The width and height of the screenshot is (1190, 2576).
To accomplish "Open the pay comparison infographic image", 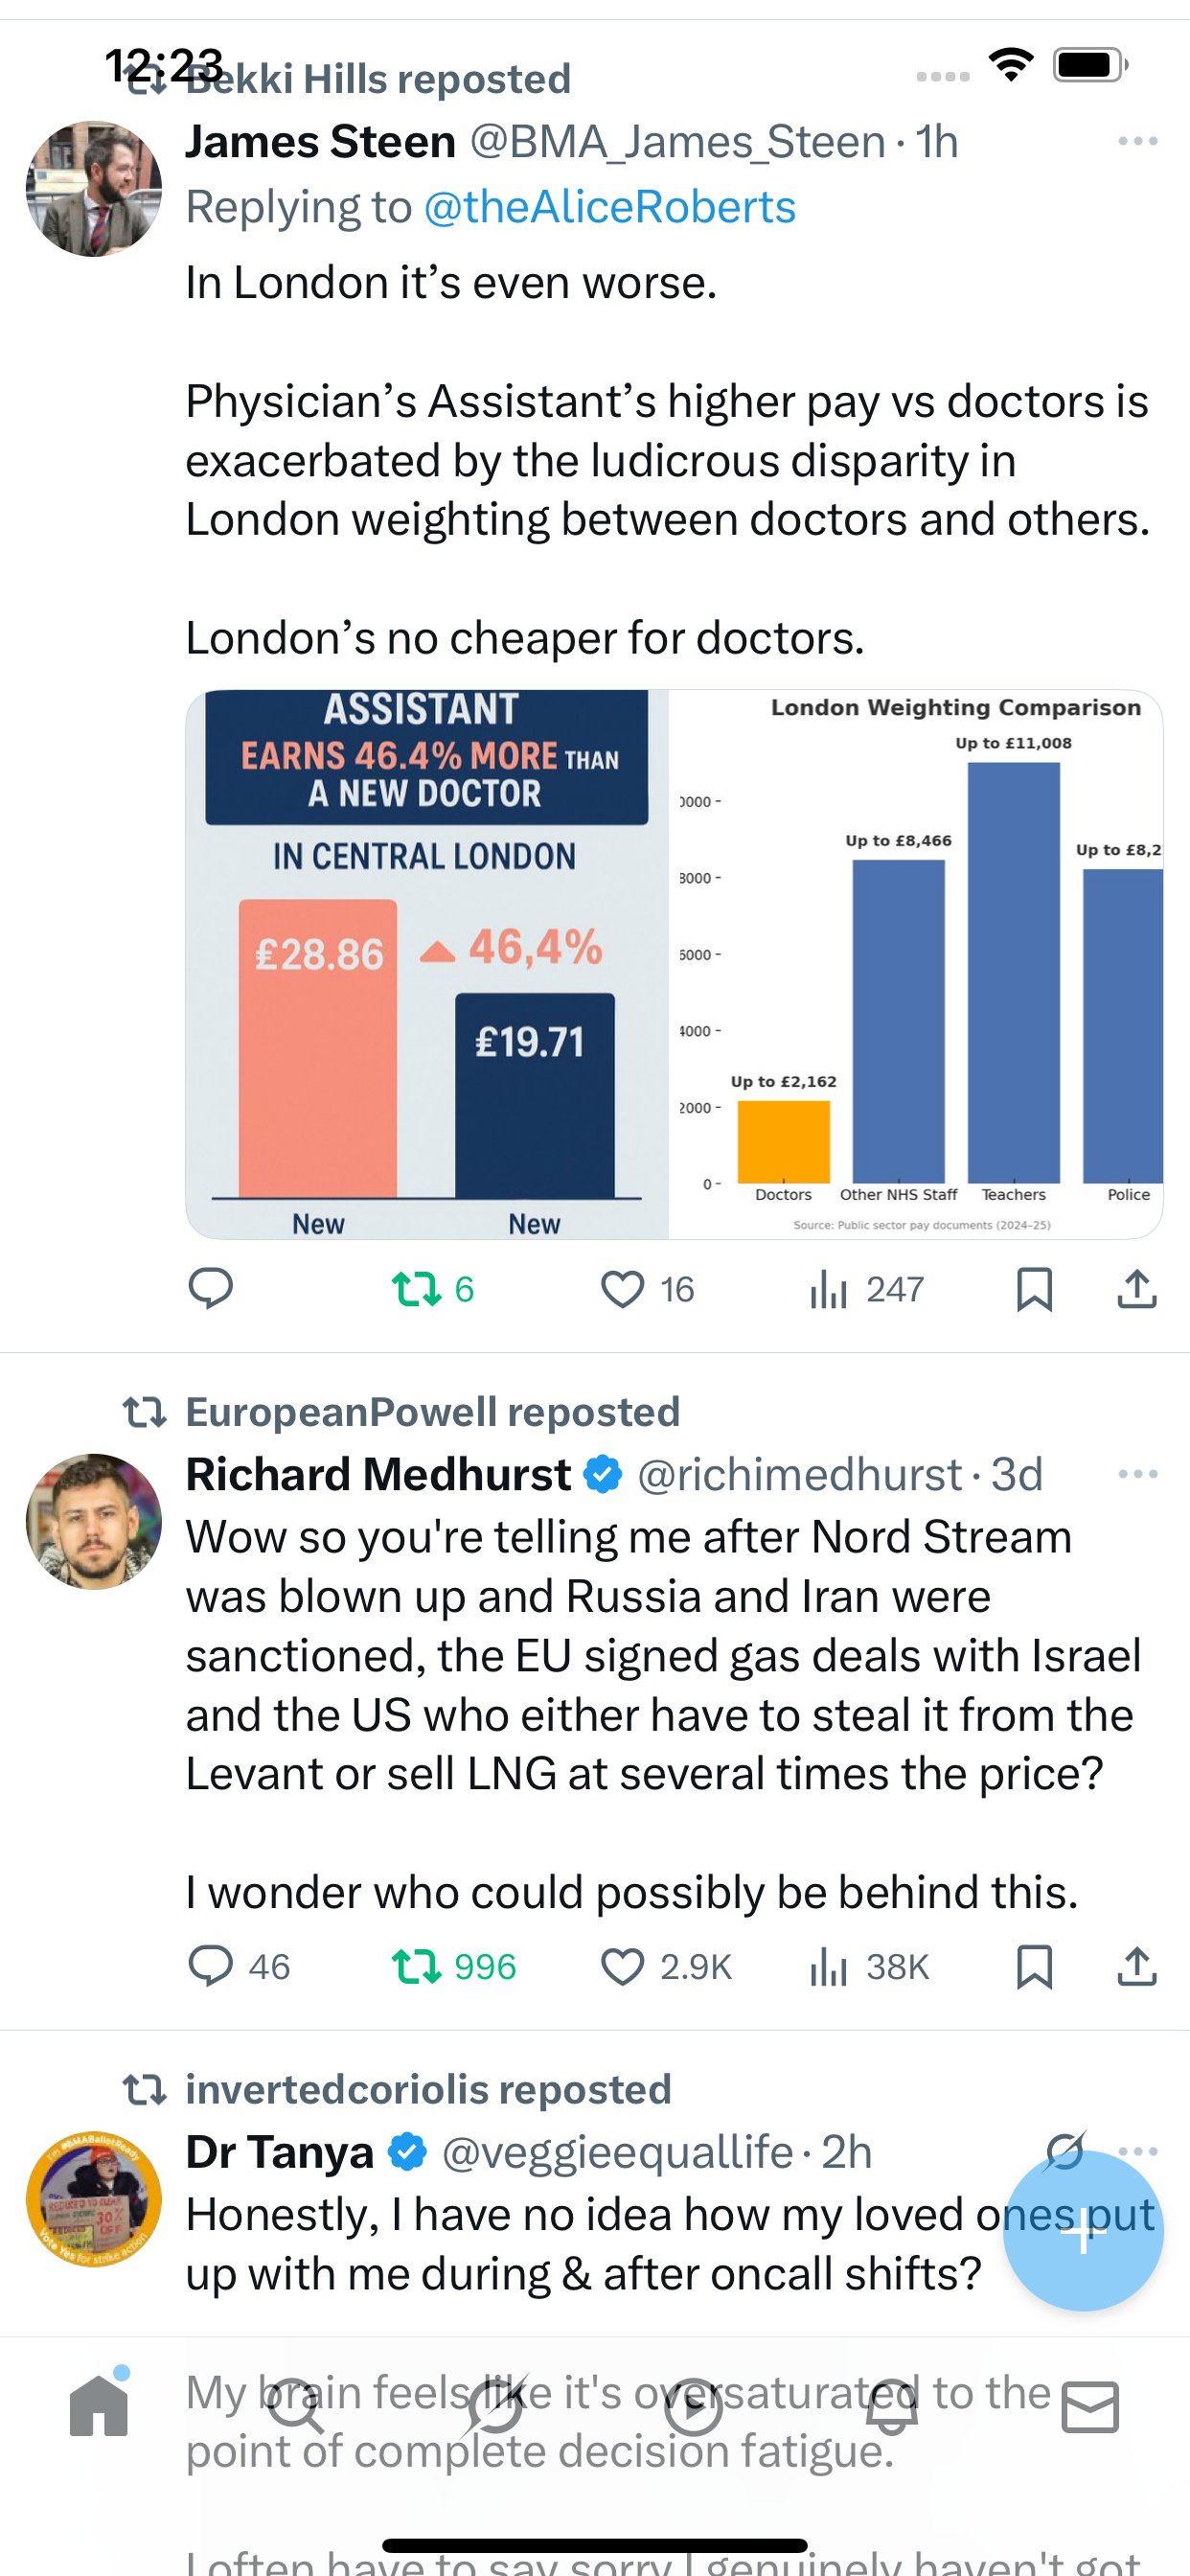I will (427, 963).
